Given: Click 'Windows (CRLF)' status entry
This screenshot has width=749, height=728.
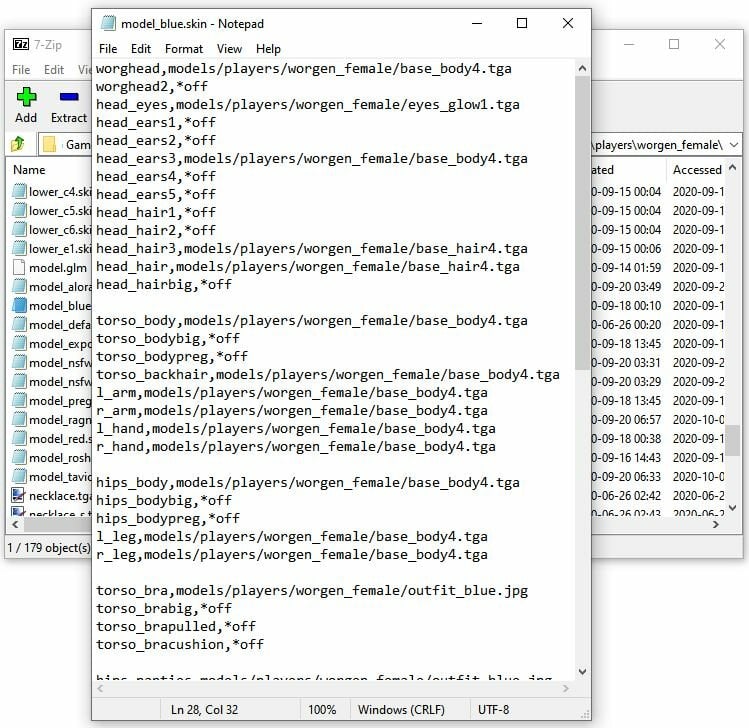Looking at the screenshot, I should coord(401,710).
